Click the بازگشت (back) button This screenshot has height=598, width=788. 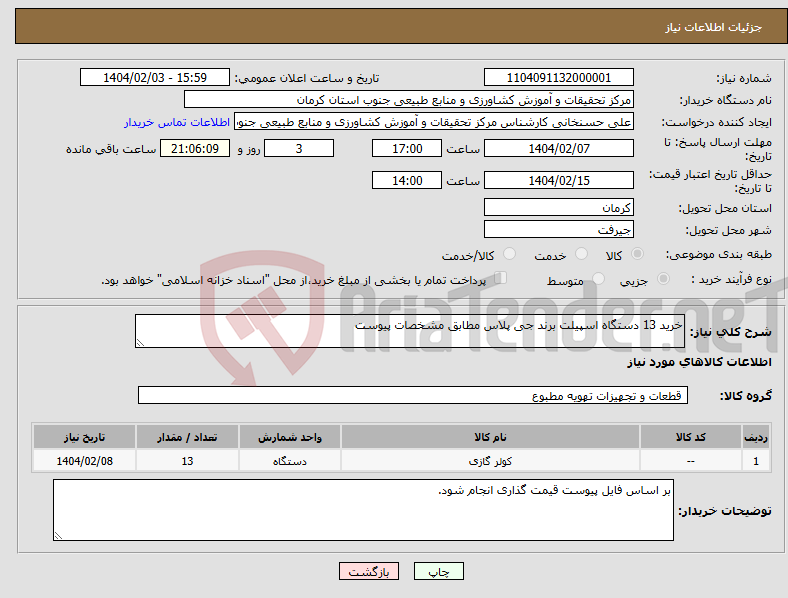coord(369,571)
